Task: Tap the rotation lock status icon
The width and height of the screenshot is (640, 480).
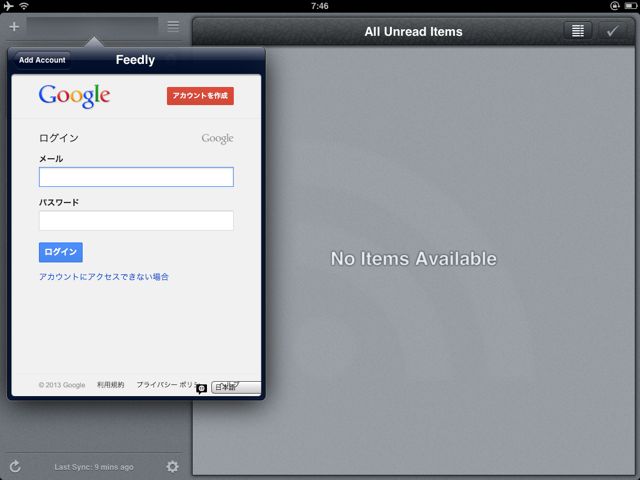Action: [615, 6]
